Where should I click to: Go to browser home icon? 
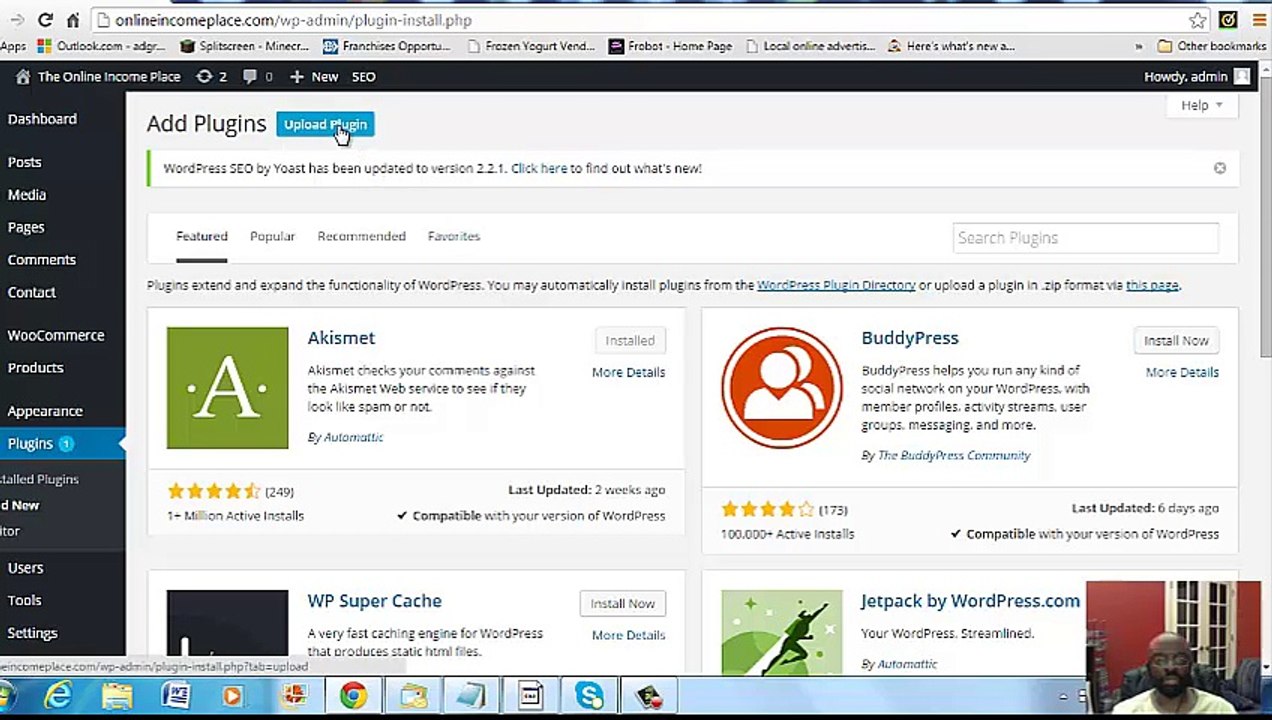coord(73,20)
